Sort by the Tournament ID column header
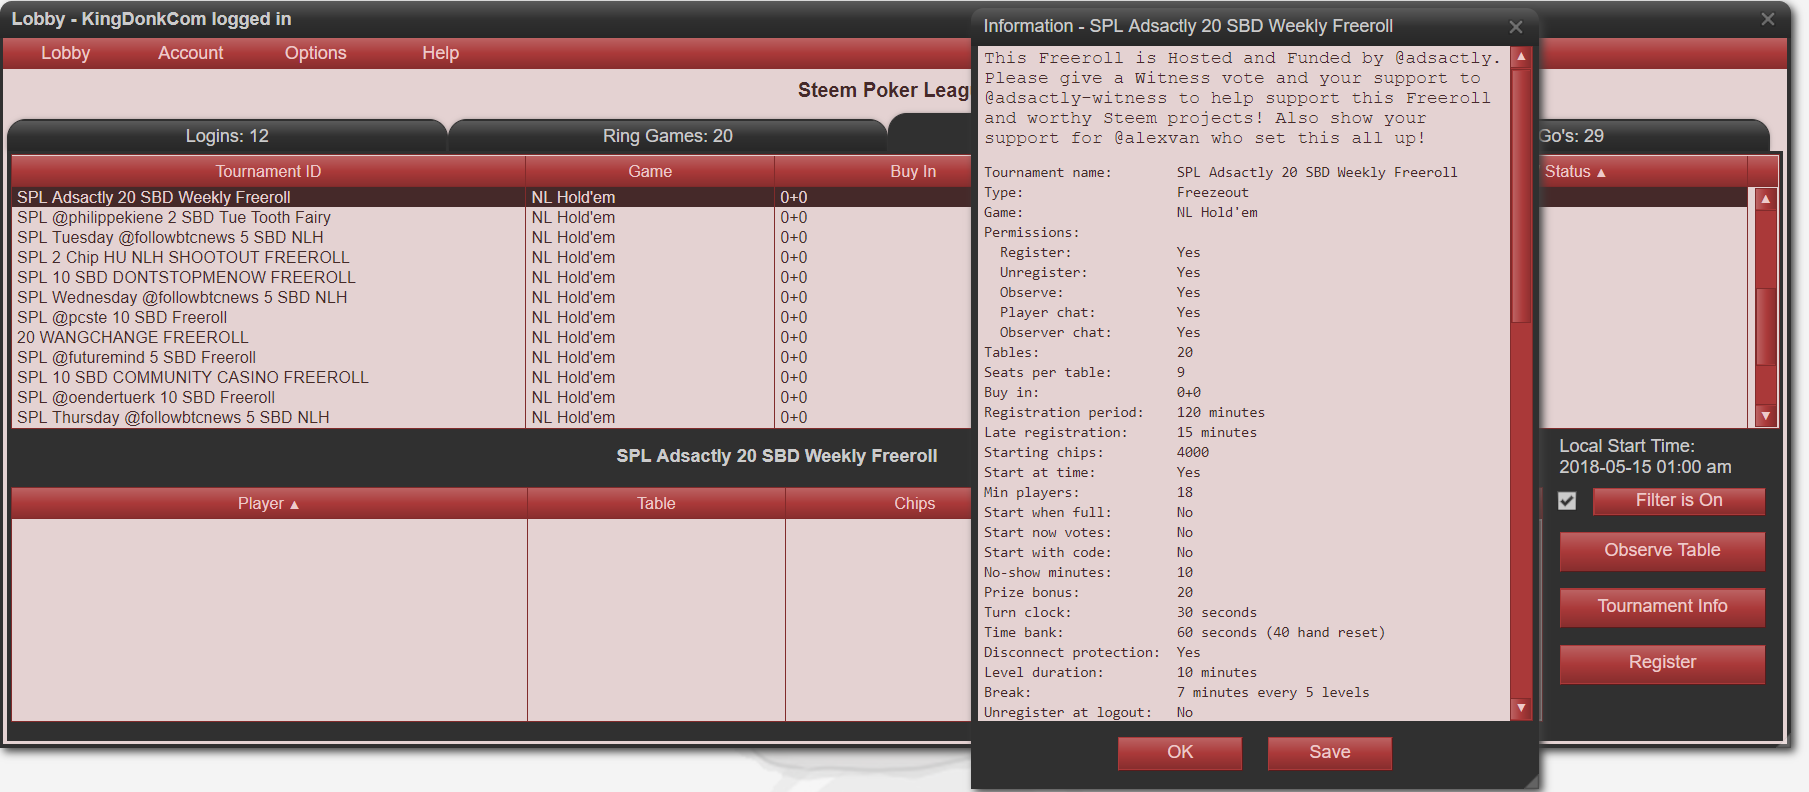1809x792 pixels. click(268, 172)
